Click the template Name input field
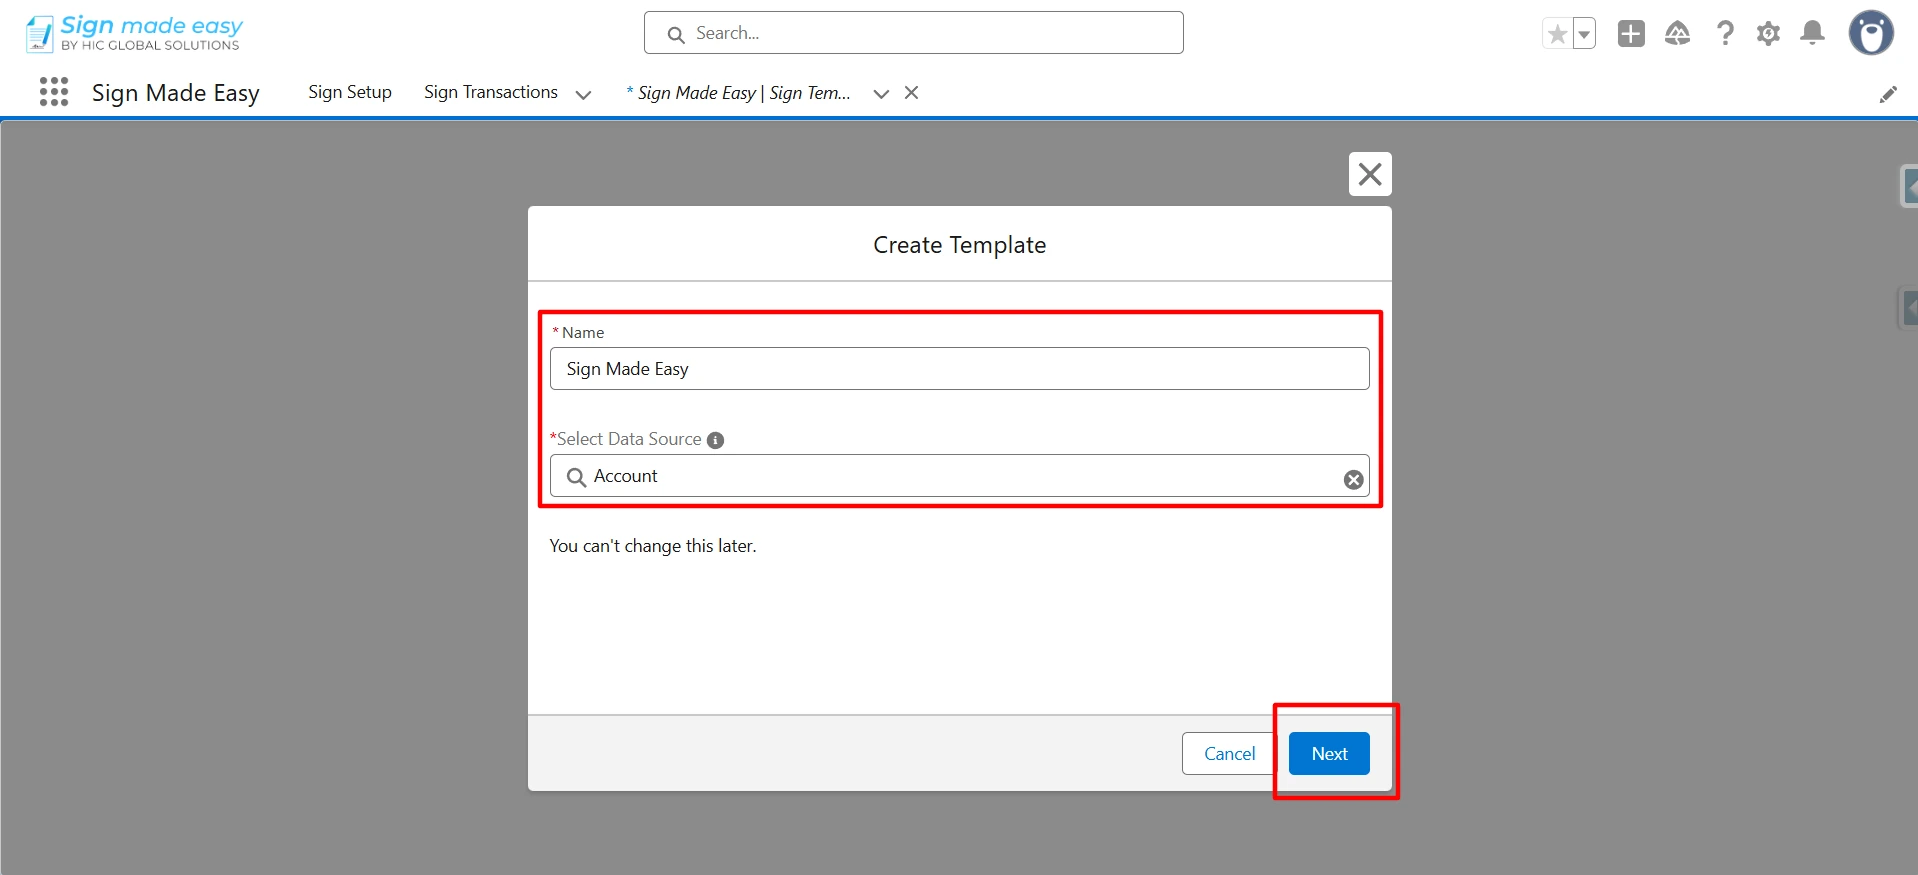The height and width of the screenshot is (875, 1918). point(960,369)
